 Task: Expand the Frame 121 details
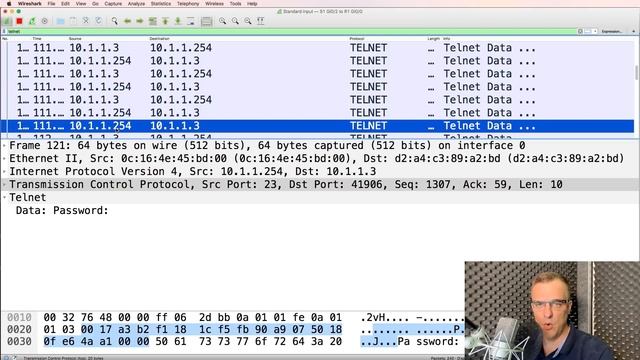pyautogui.click(x=4, y=146)
